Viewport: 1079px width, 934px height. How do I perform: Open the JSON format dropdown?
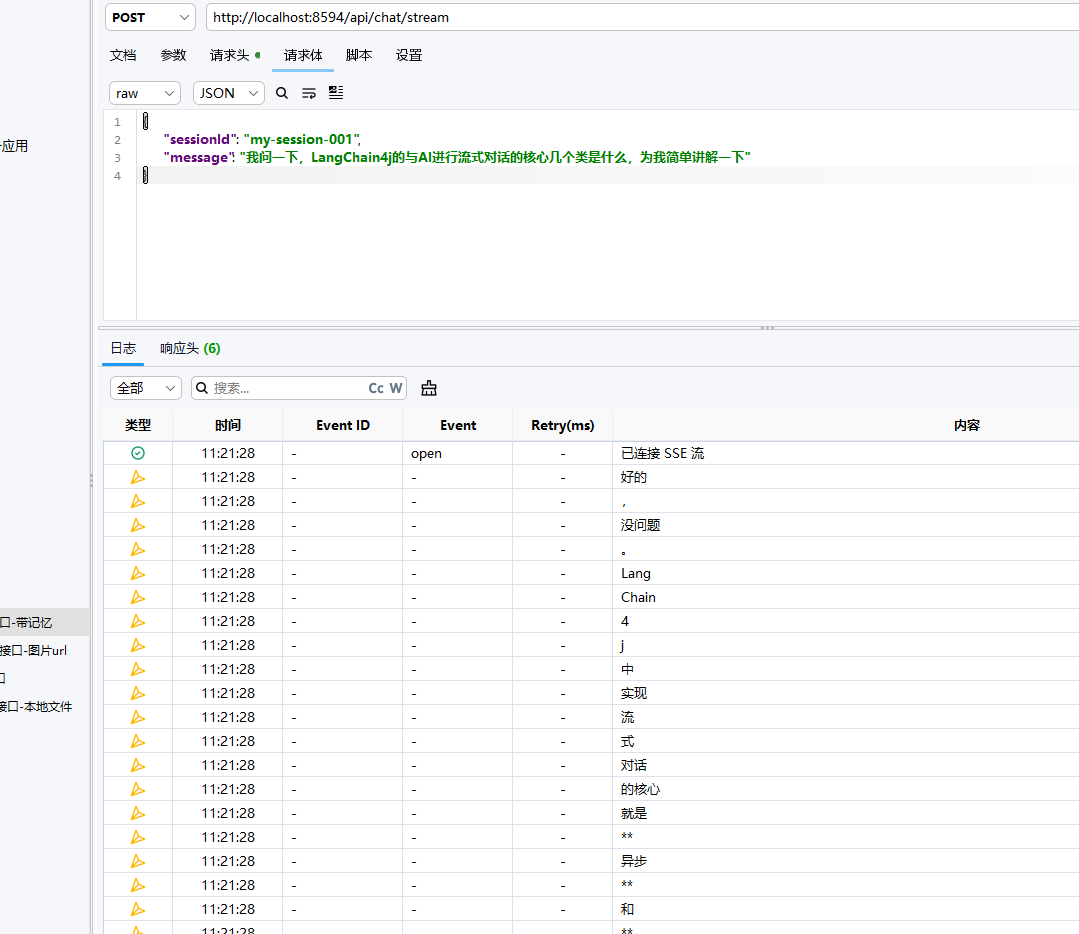[x=229, y=93]
